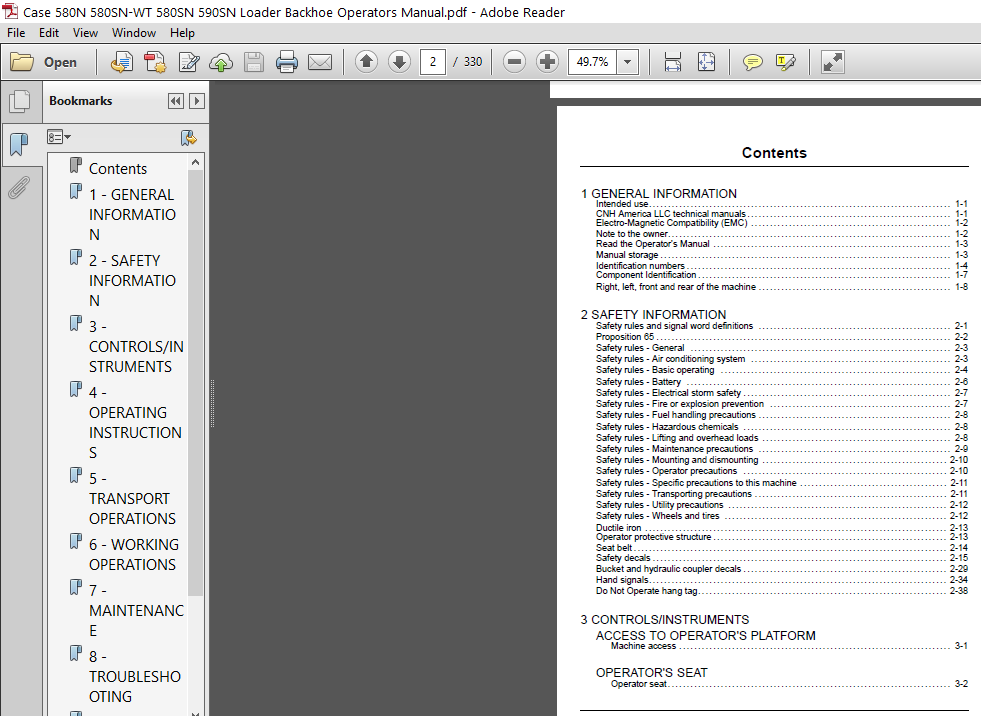Click the '2 SAFETY INFORMATION' heading

(x=653, y=314)
